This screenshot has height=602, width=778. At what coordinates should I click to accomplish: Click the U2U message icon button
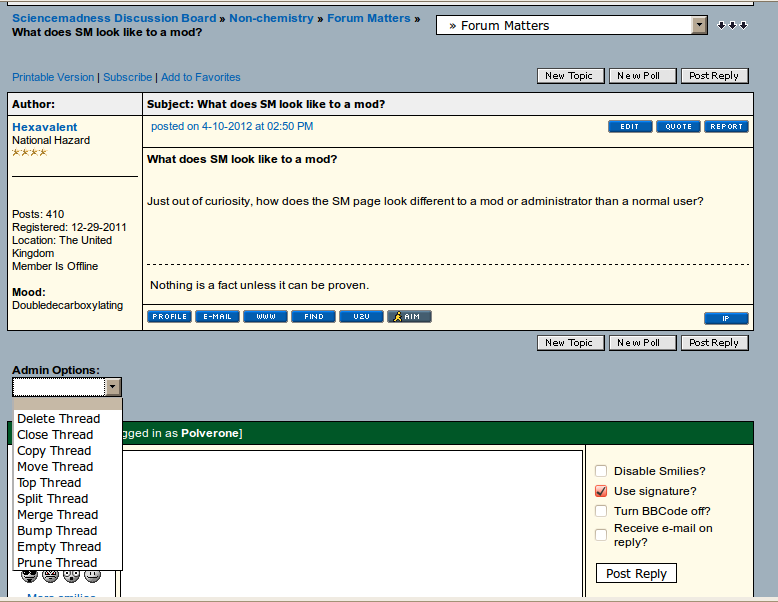pos(361,317)
